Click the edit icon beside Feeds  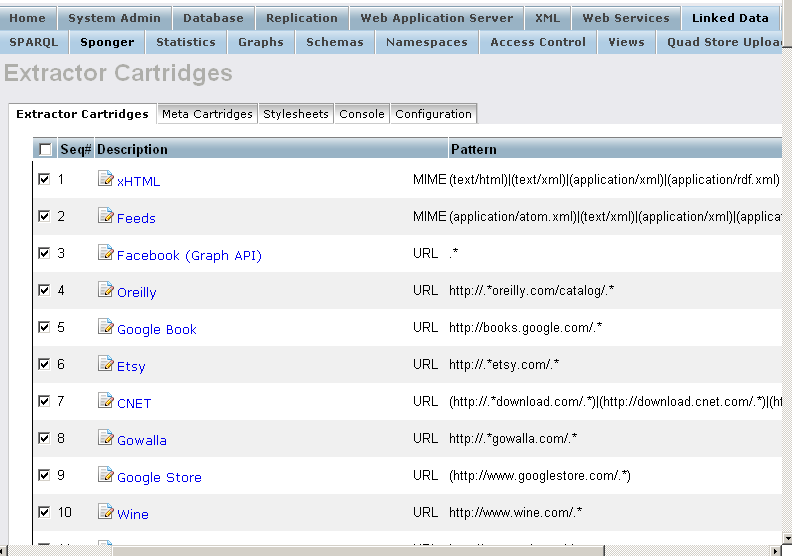pyautogui.click(x=106, y=217)
